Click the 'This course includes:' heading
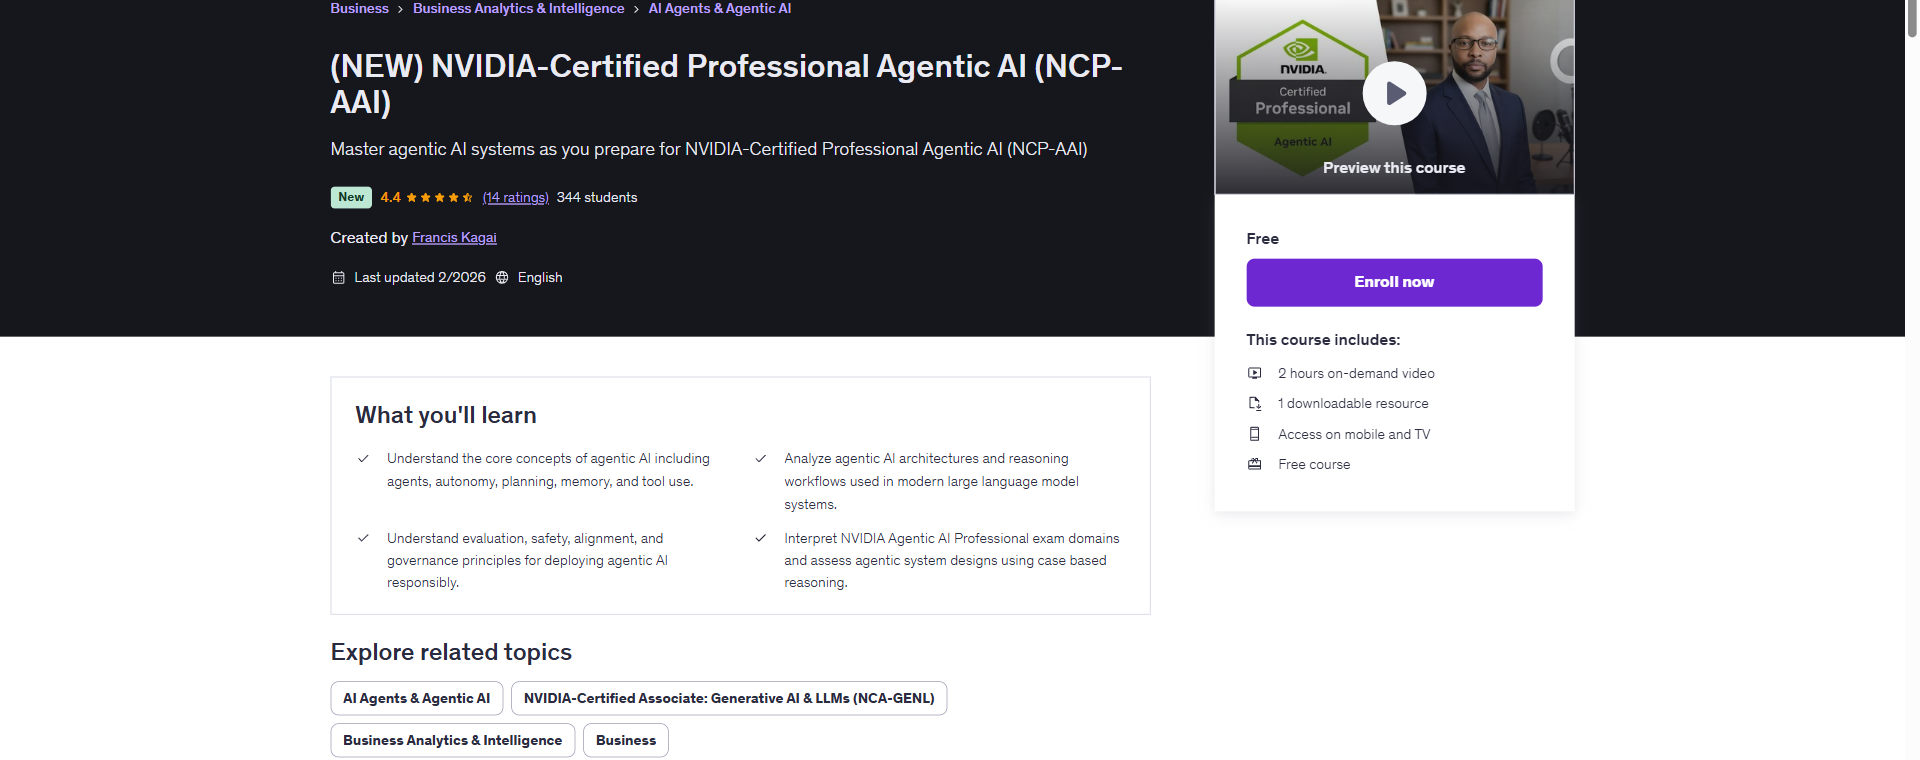This screenshot has width=1920, height=760. 1323,340
